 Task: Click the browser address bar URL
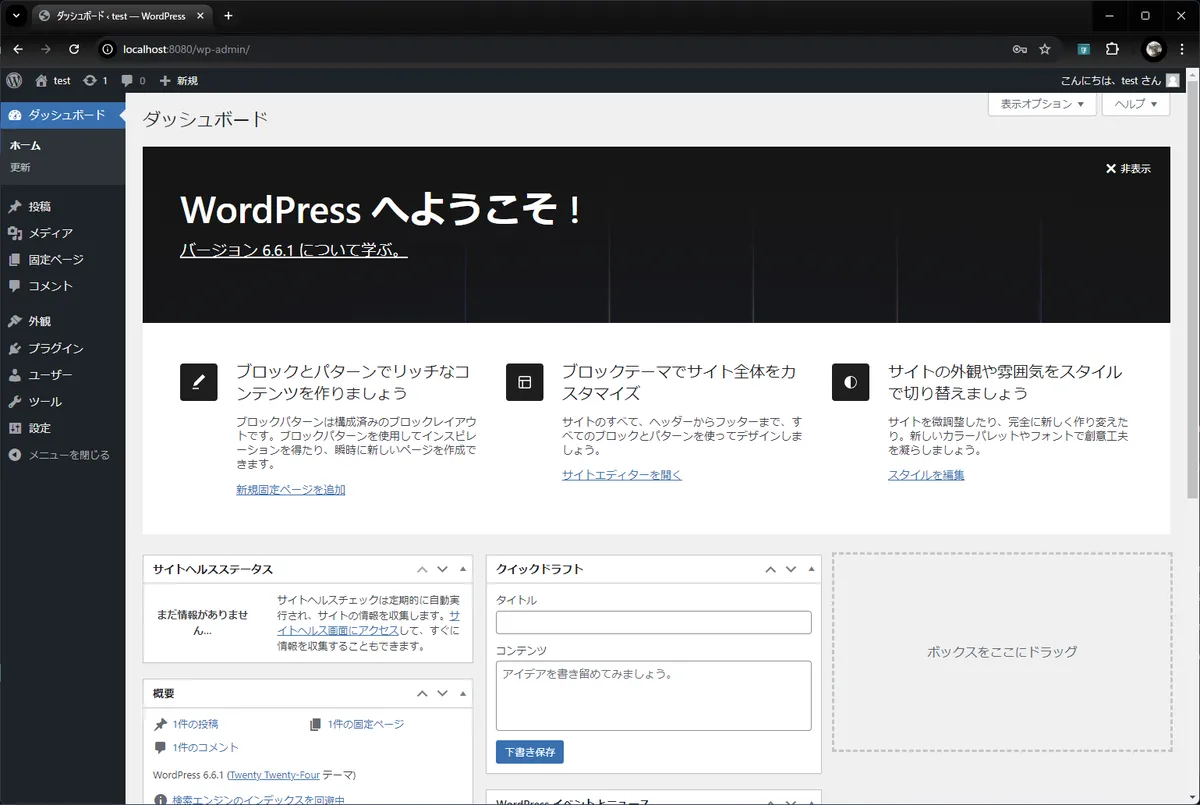186,49
